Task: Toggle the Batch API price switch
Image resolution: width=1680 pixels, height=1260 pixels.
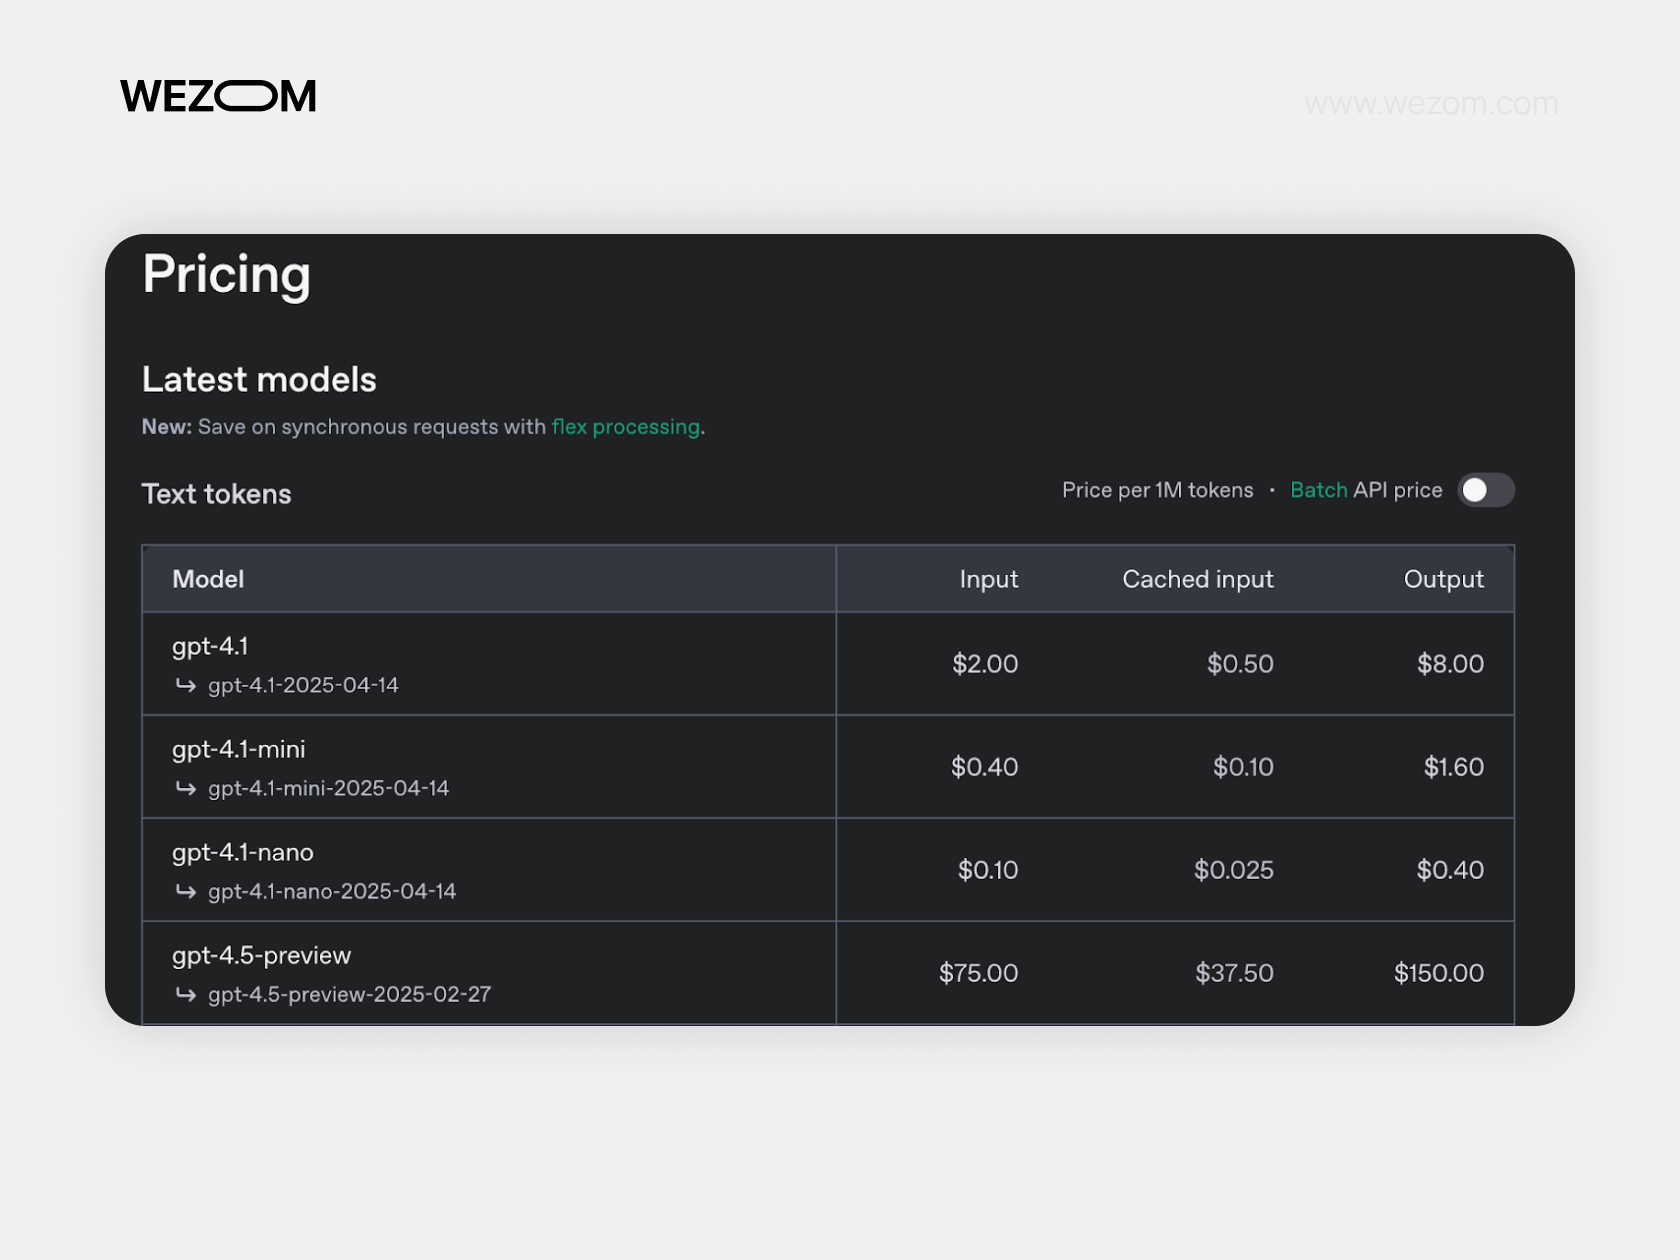Action: pos(1486,490)
